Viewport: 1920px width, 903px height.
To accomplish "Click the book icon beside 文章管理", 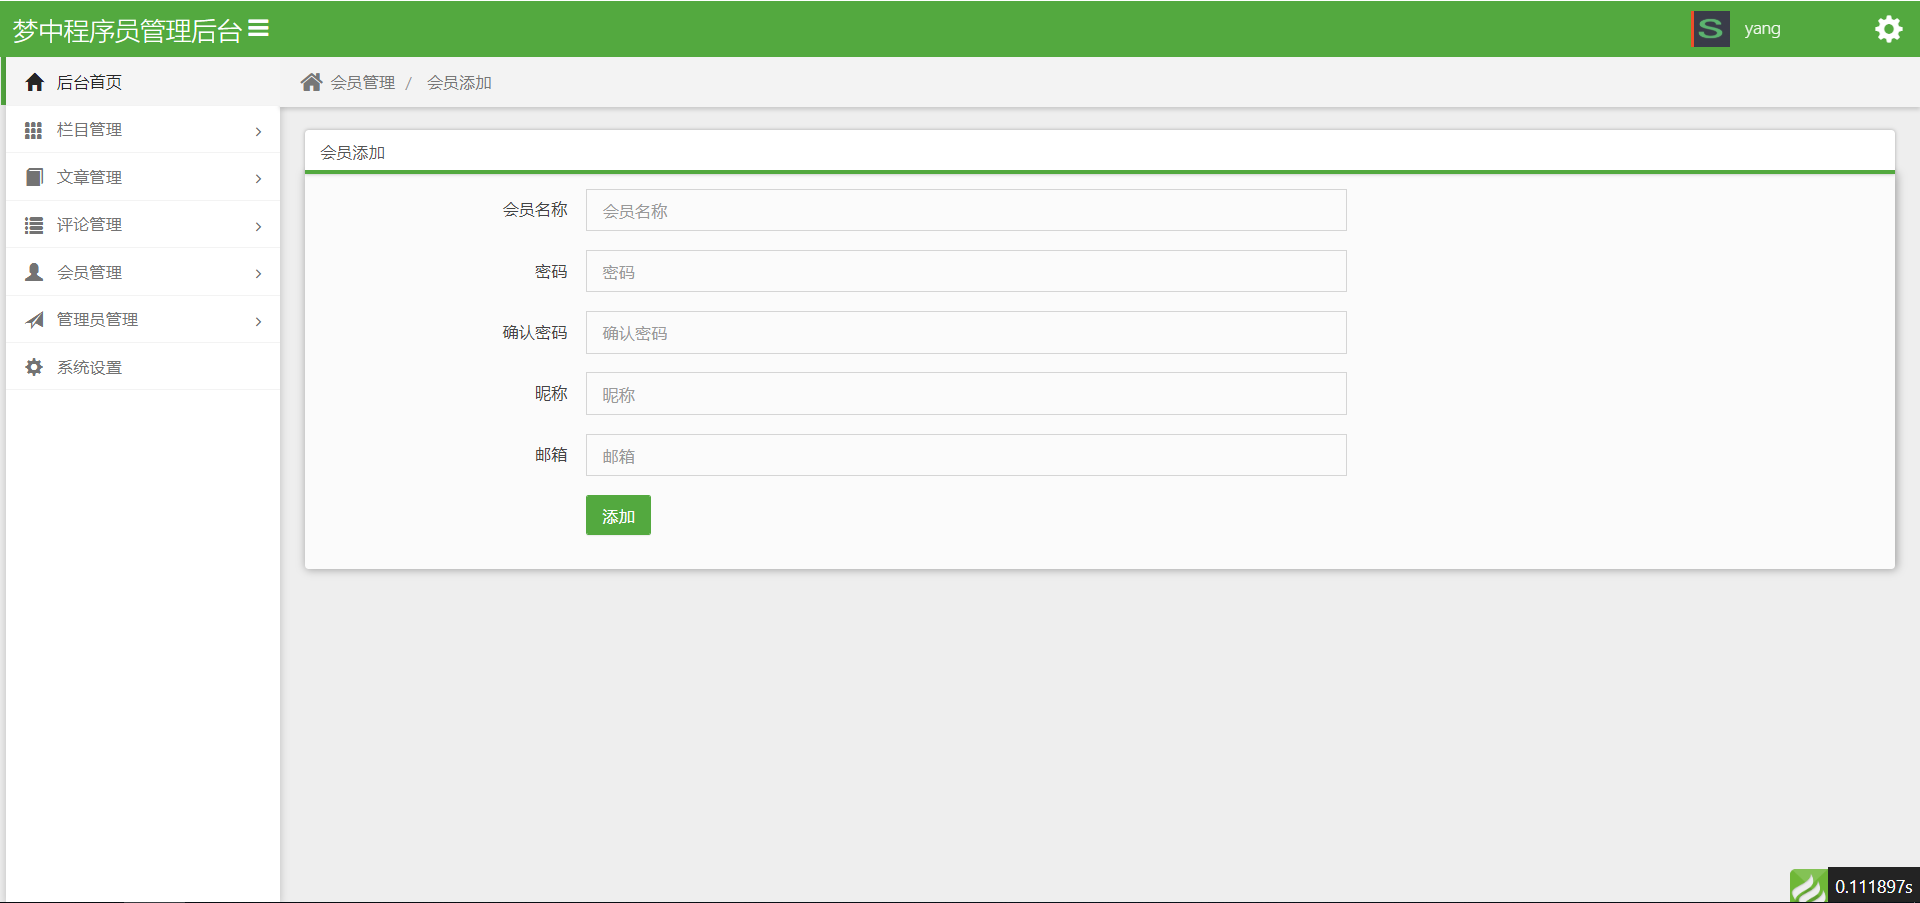I will pos(34,177).
